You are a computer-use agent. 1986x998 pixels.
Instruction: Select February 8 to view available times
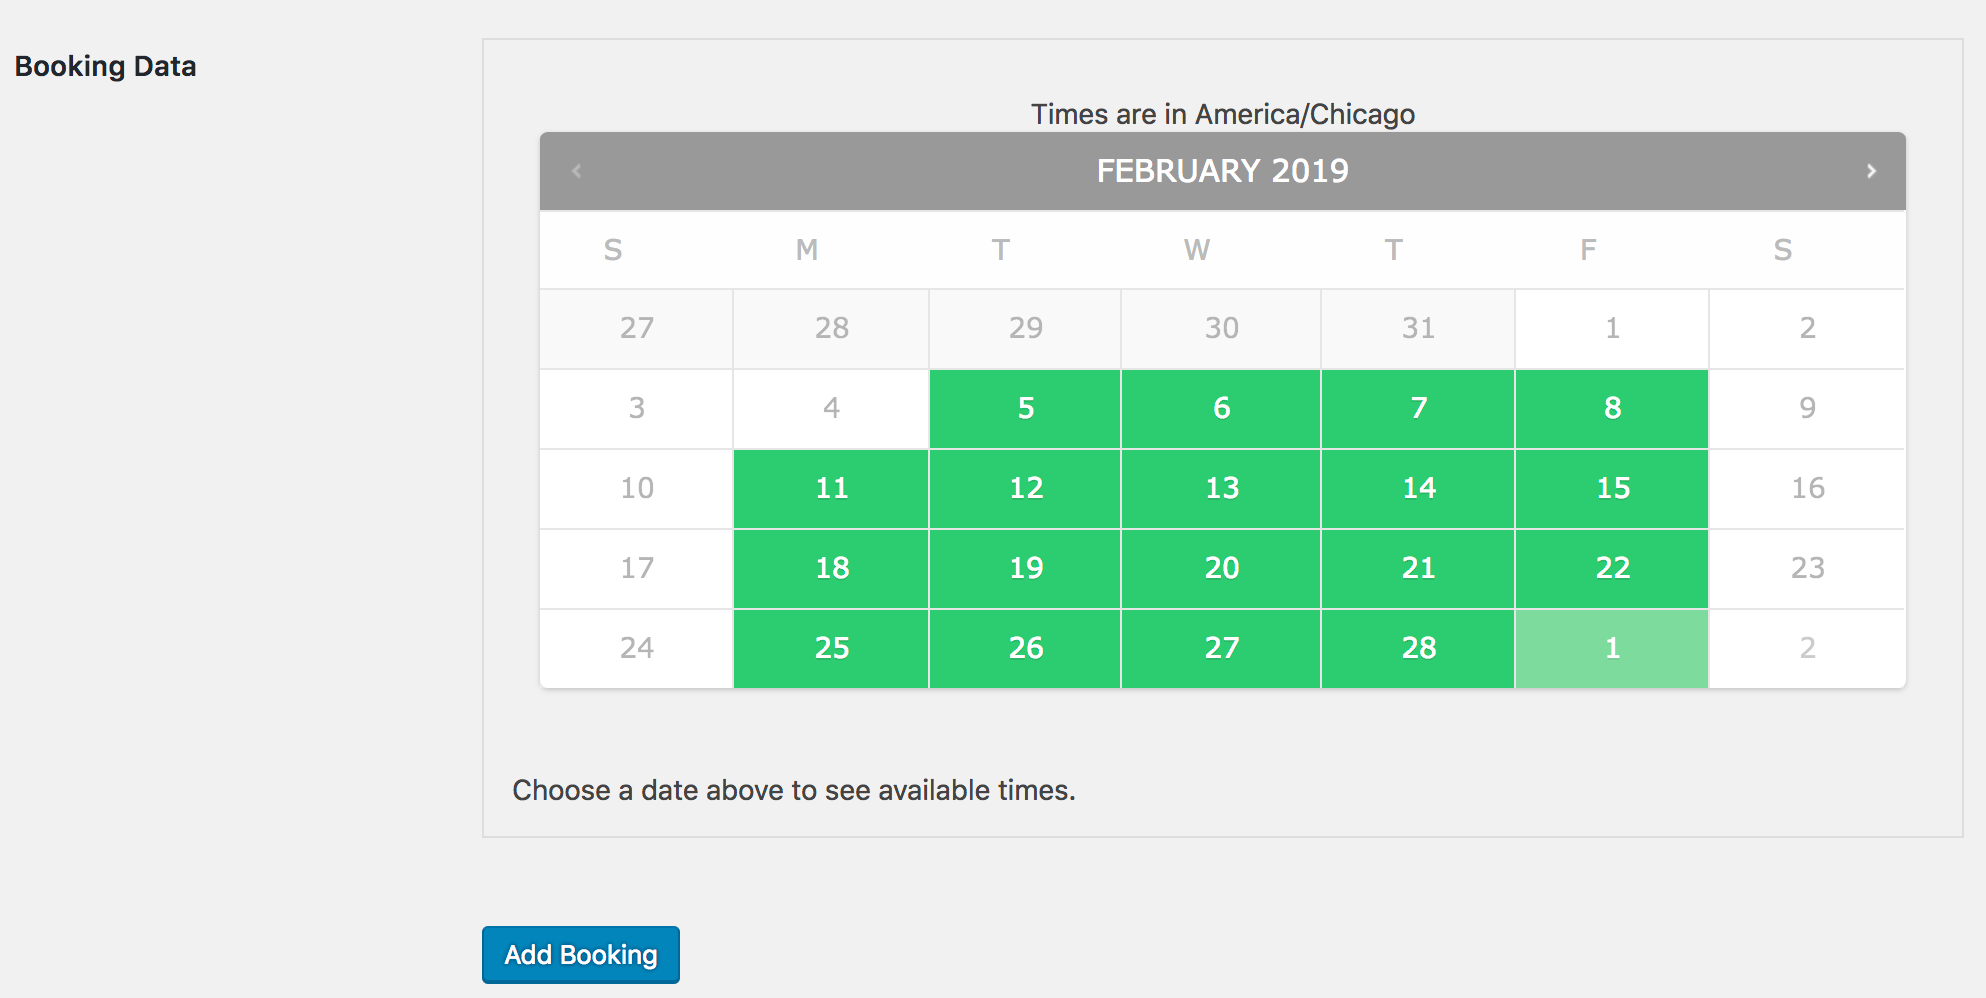pos(1611,408)
